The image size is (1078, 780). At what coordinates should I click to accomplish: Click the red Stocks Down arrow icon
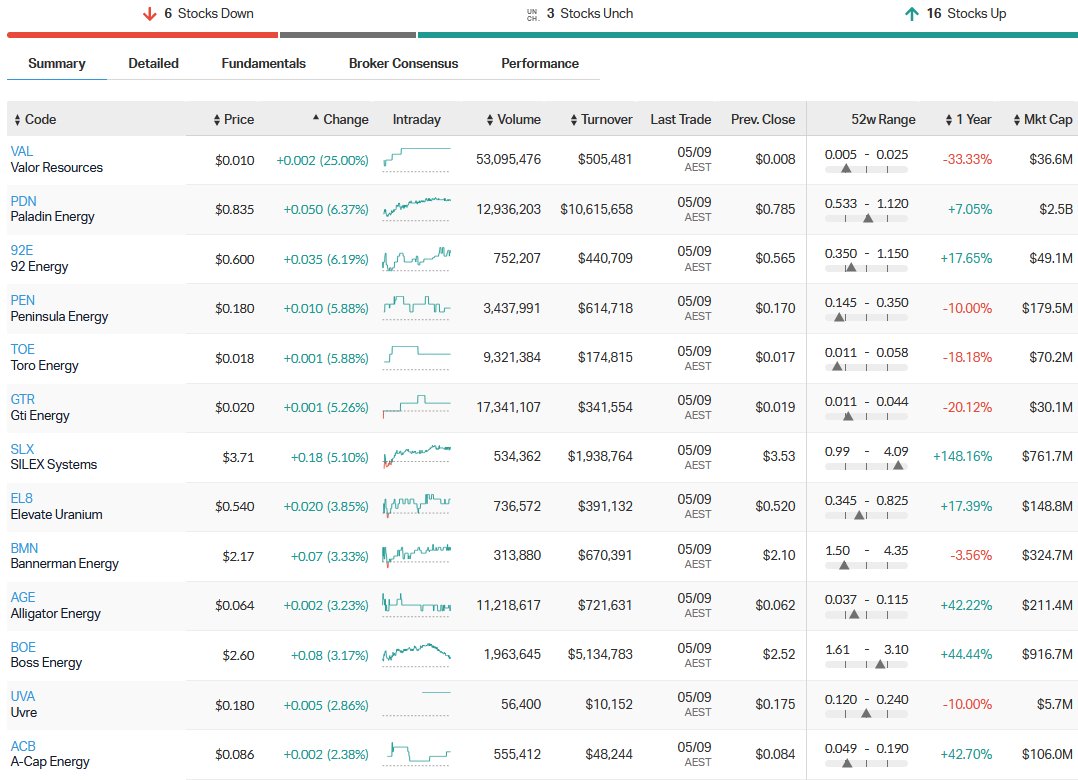(x=150, y=14)
